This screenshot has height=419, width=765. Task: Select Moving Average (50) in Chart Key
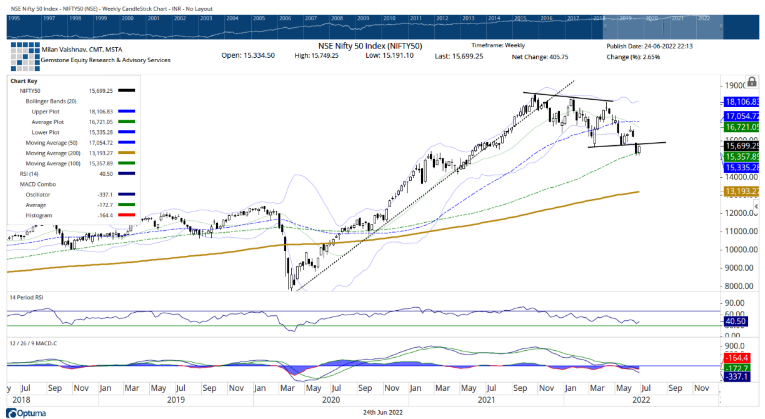[x=49, y=141]
